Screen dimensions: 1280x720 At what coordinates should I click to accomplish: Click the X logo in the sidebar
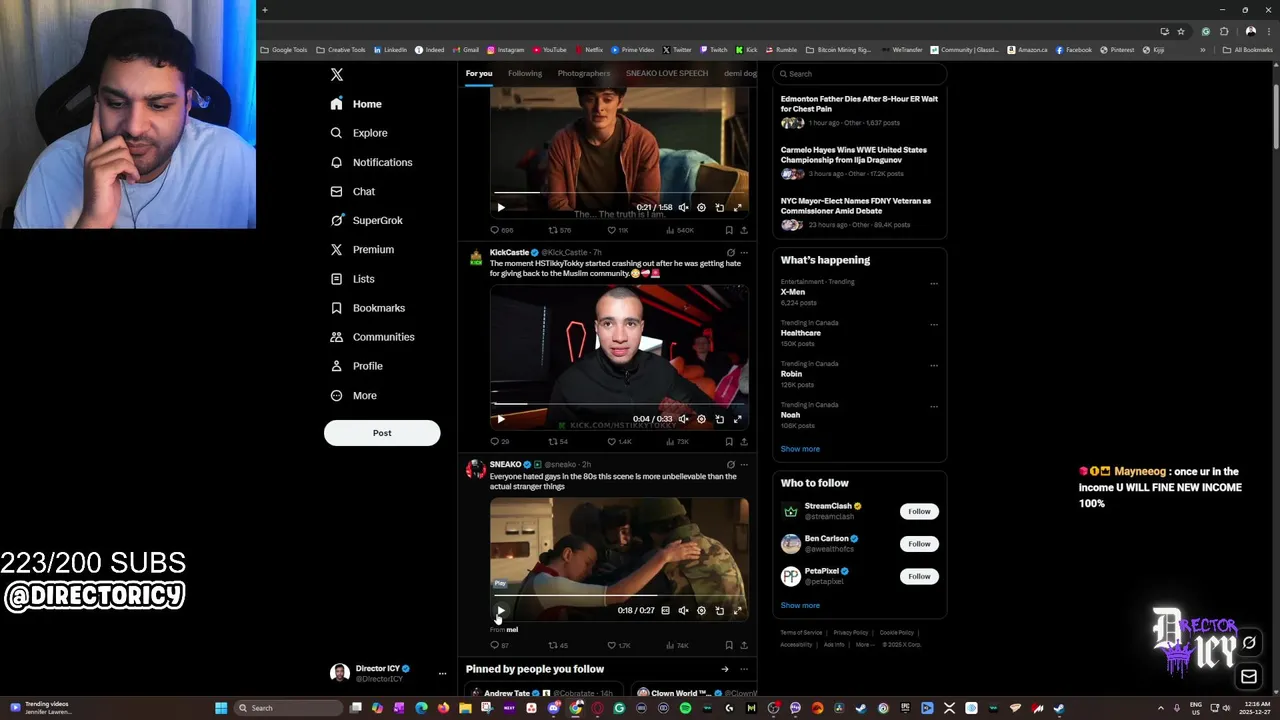click(337, 75)
